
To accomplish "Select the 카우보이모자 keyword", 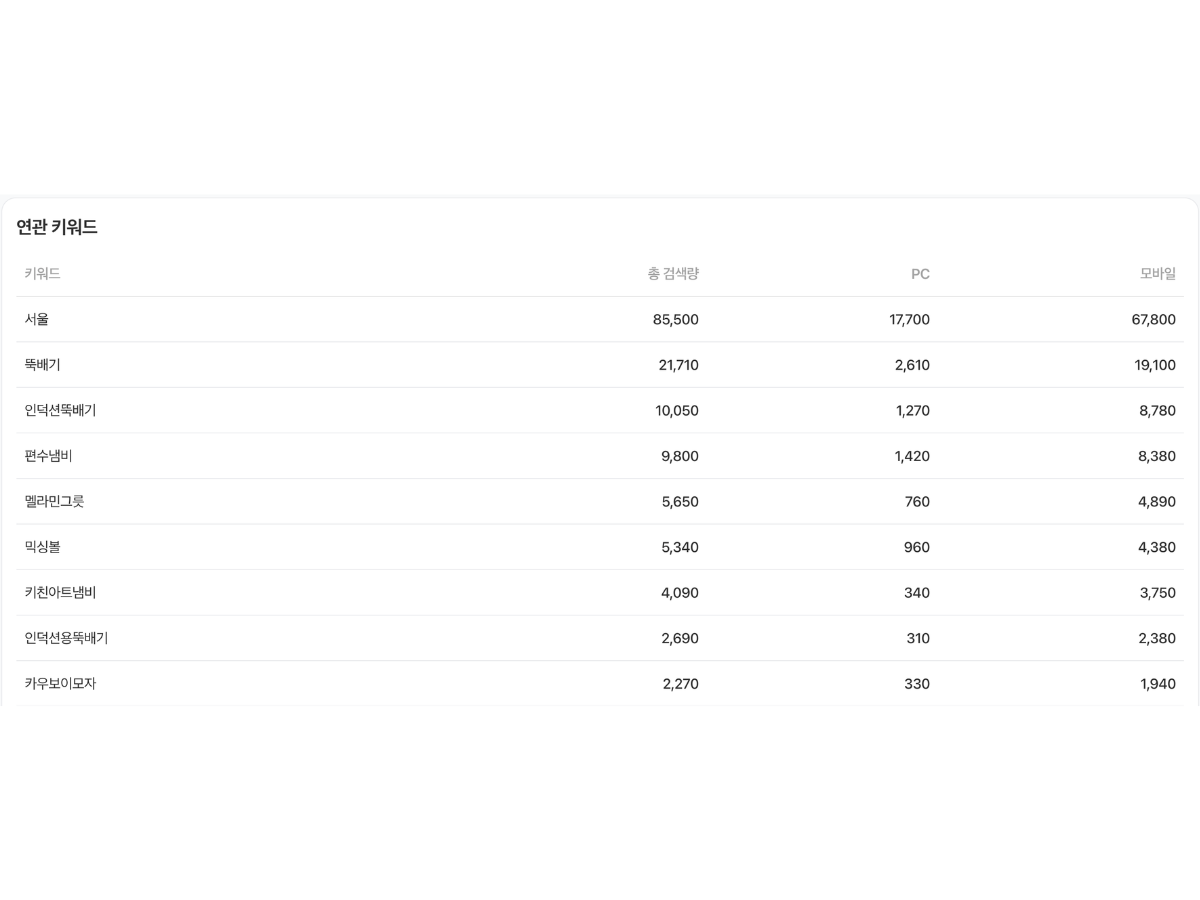I will point(61,684).
